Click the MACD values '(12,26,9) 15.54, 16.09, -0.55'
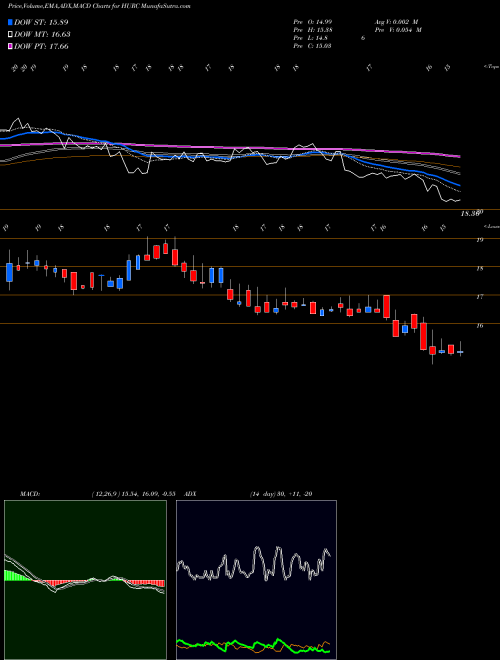 [133, 494]
